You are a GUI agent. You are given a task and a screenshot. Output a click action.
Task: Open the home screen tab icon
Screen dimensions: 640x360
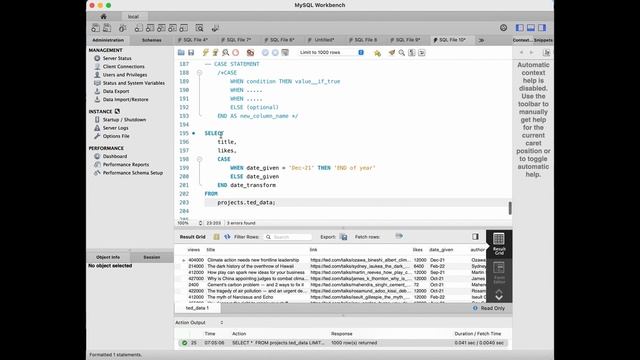pyautogui.click(x=103, y=16)
